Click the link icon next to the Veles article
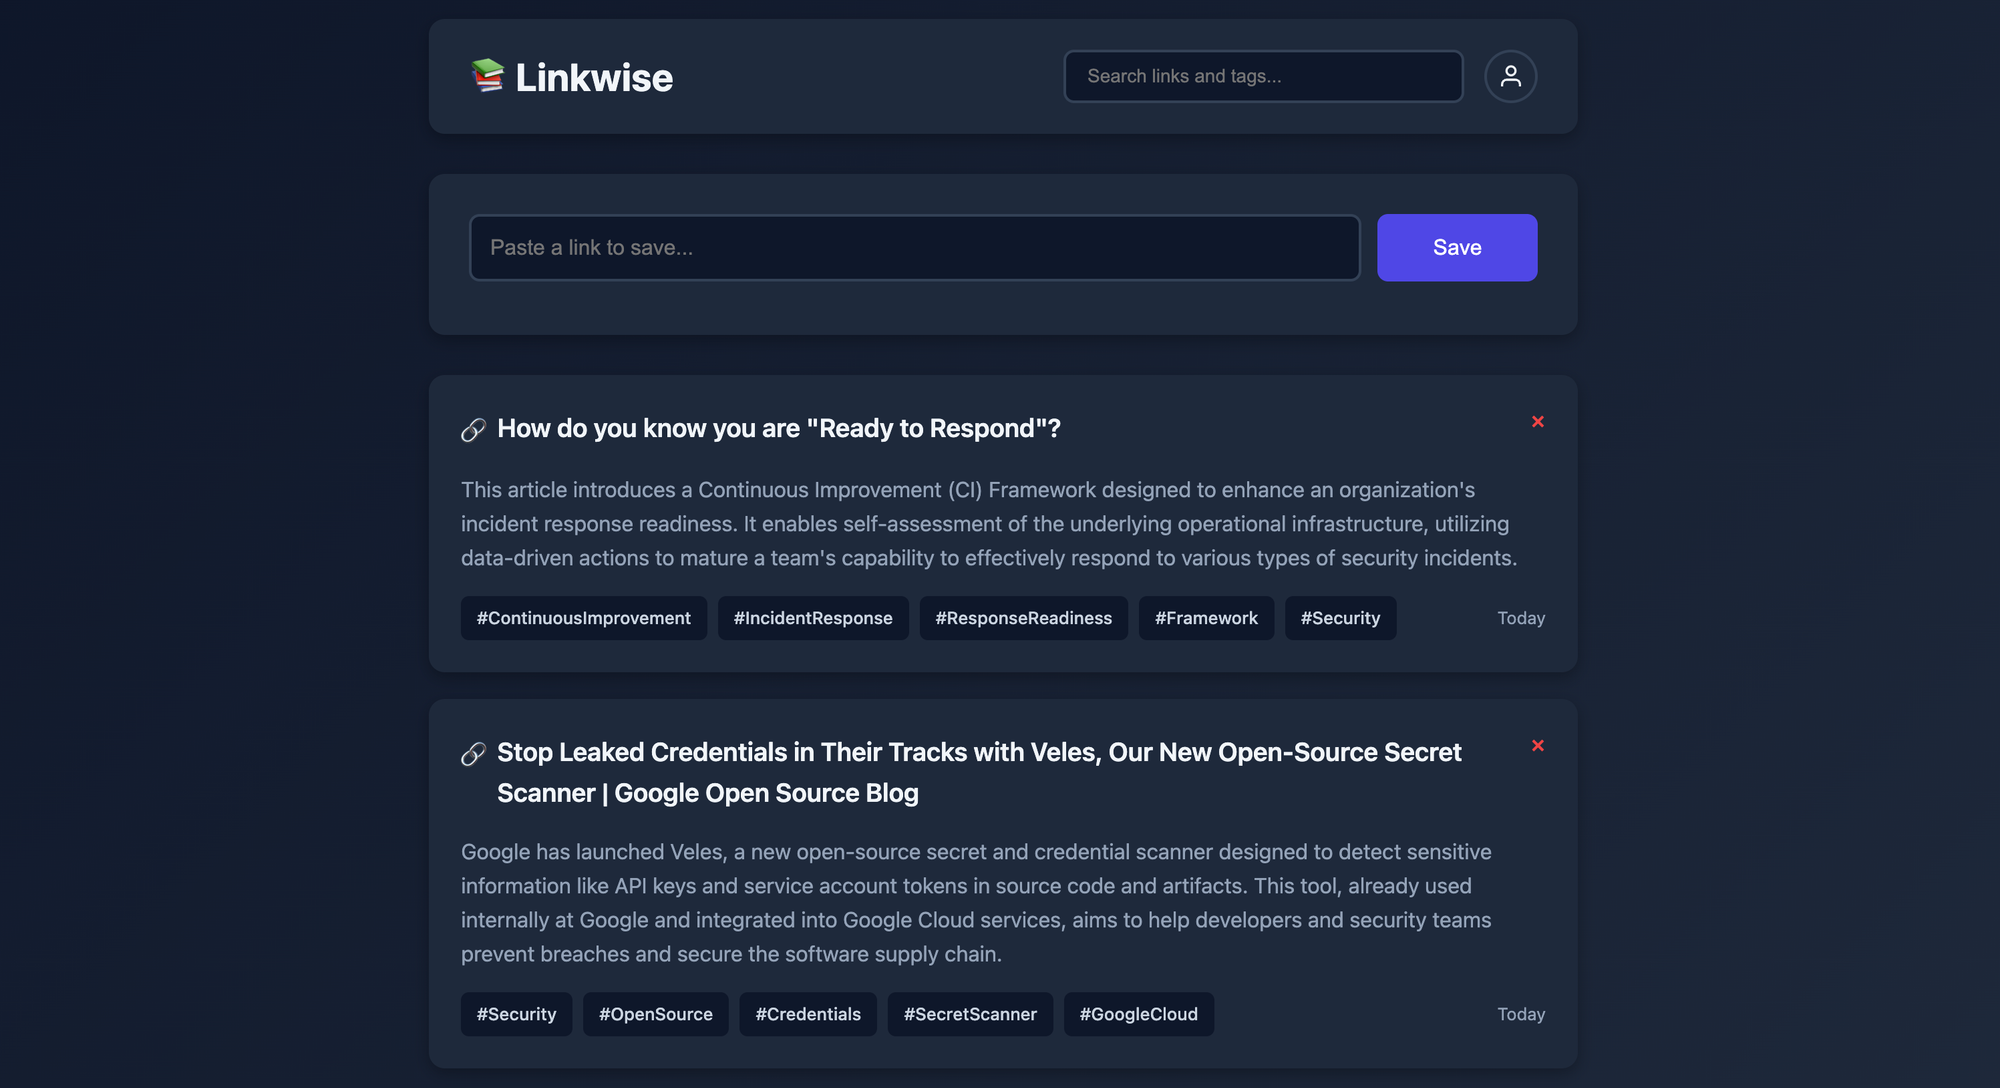The width and height of the screenshot is (2000, 1088). coord(474,754)
